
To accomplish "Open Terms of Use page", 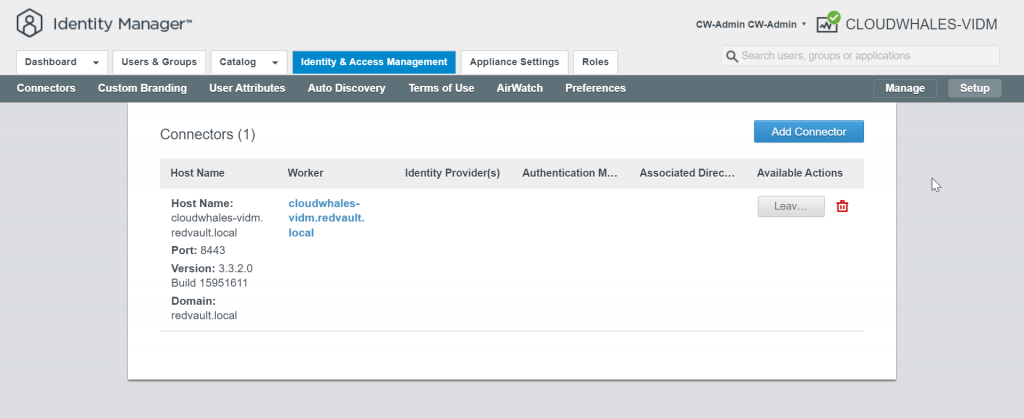I will 441,88.
